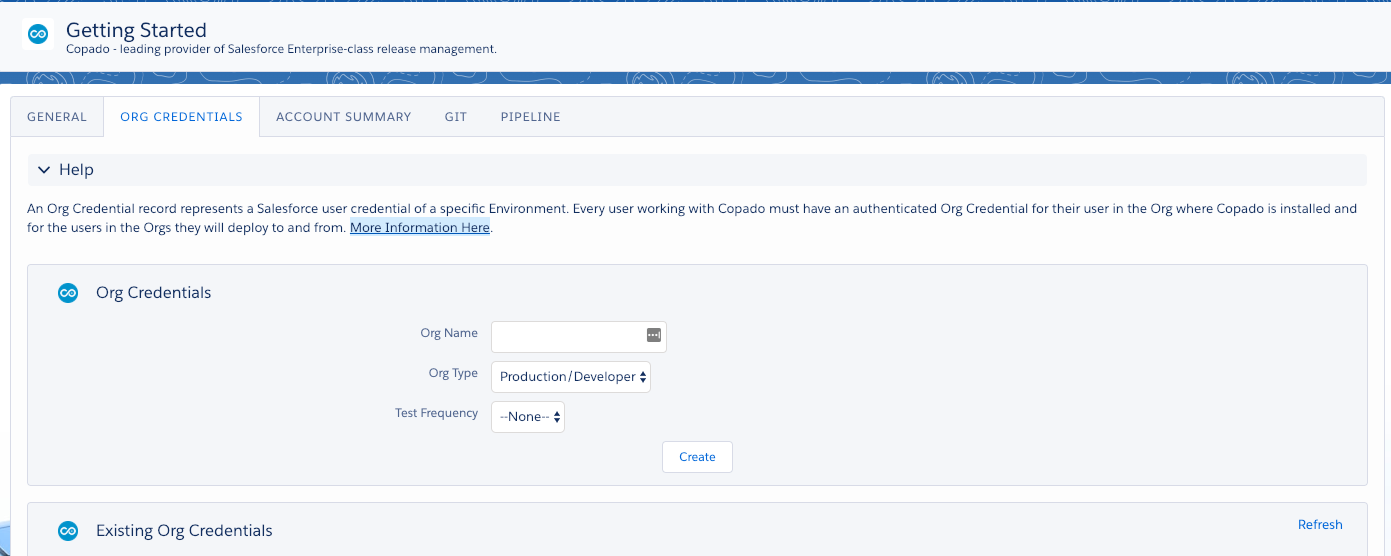This screenshot has width=1391, height=556.
Task: Open the Account Summary tab
Action: [x=344, y=117]
